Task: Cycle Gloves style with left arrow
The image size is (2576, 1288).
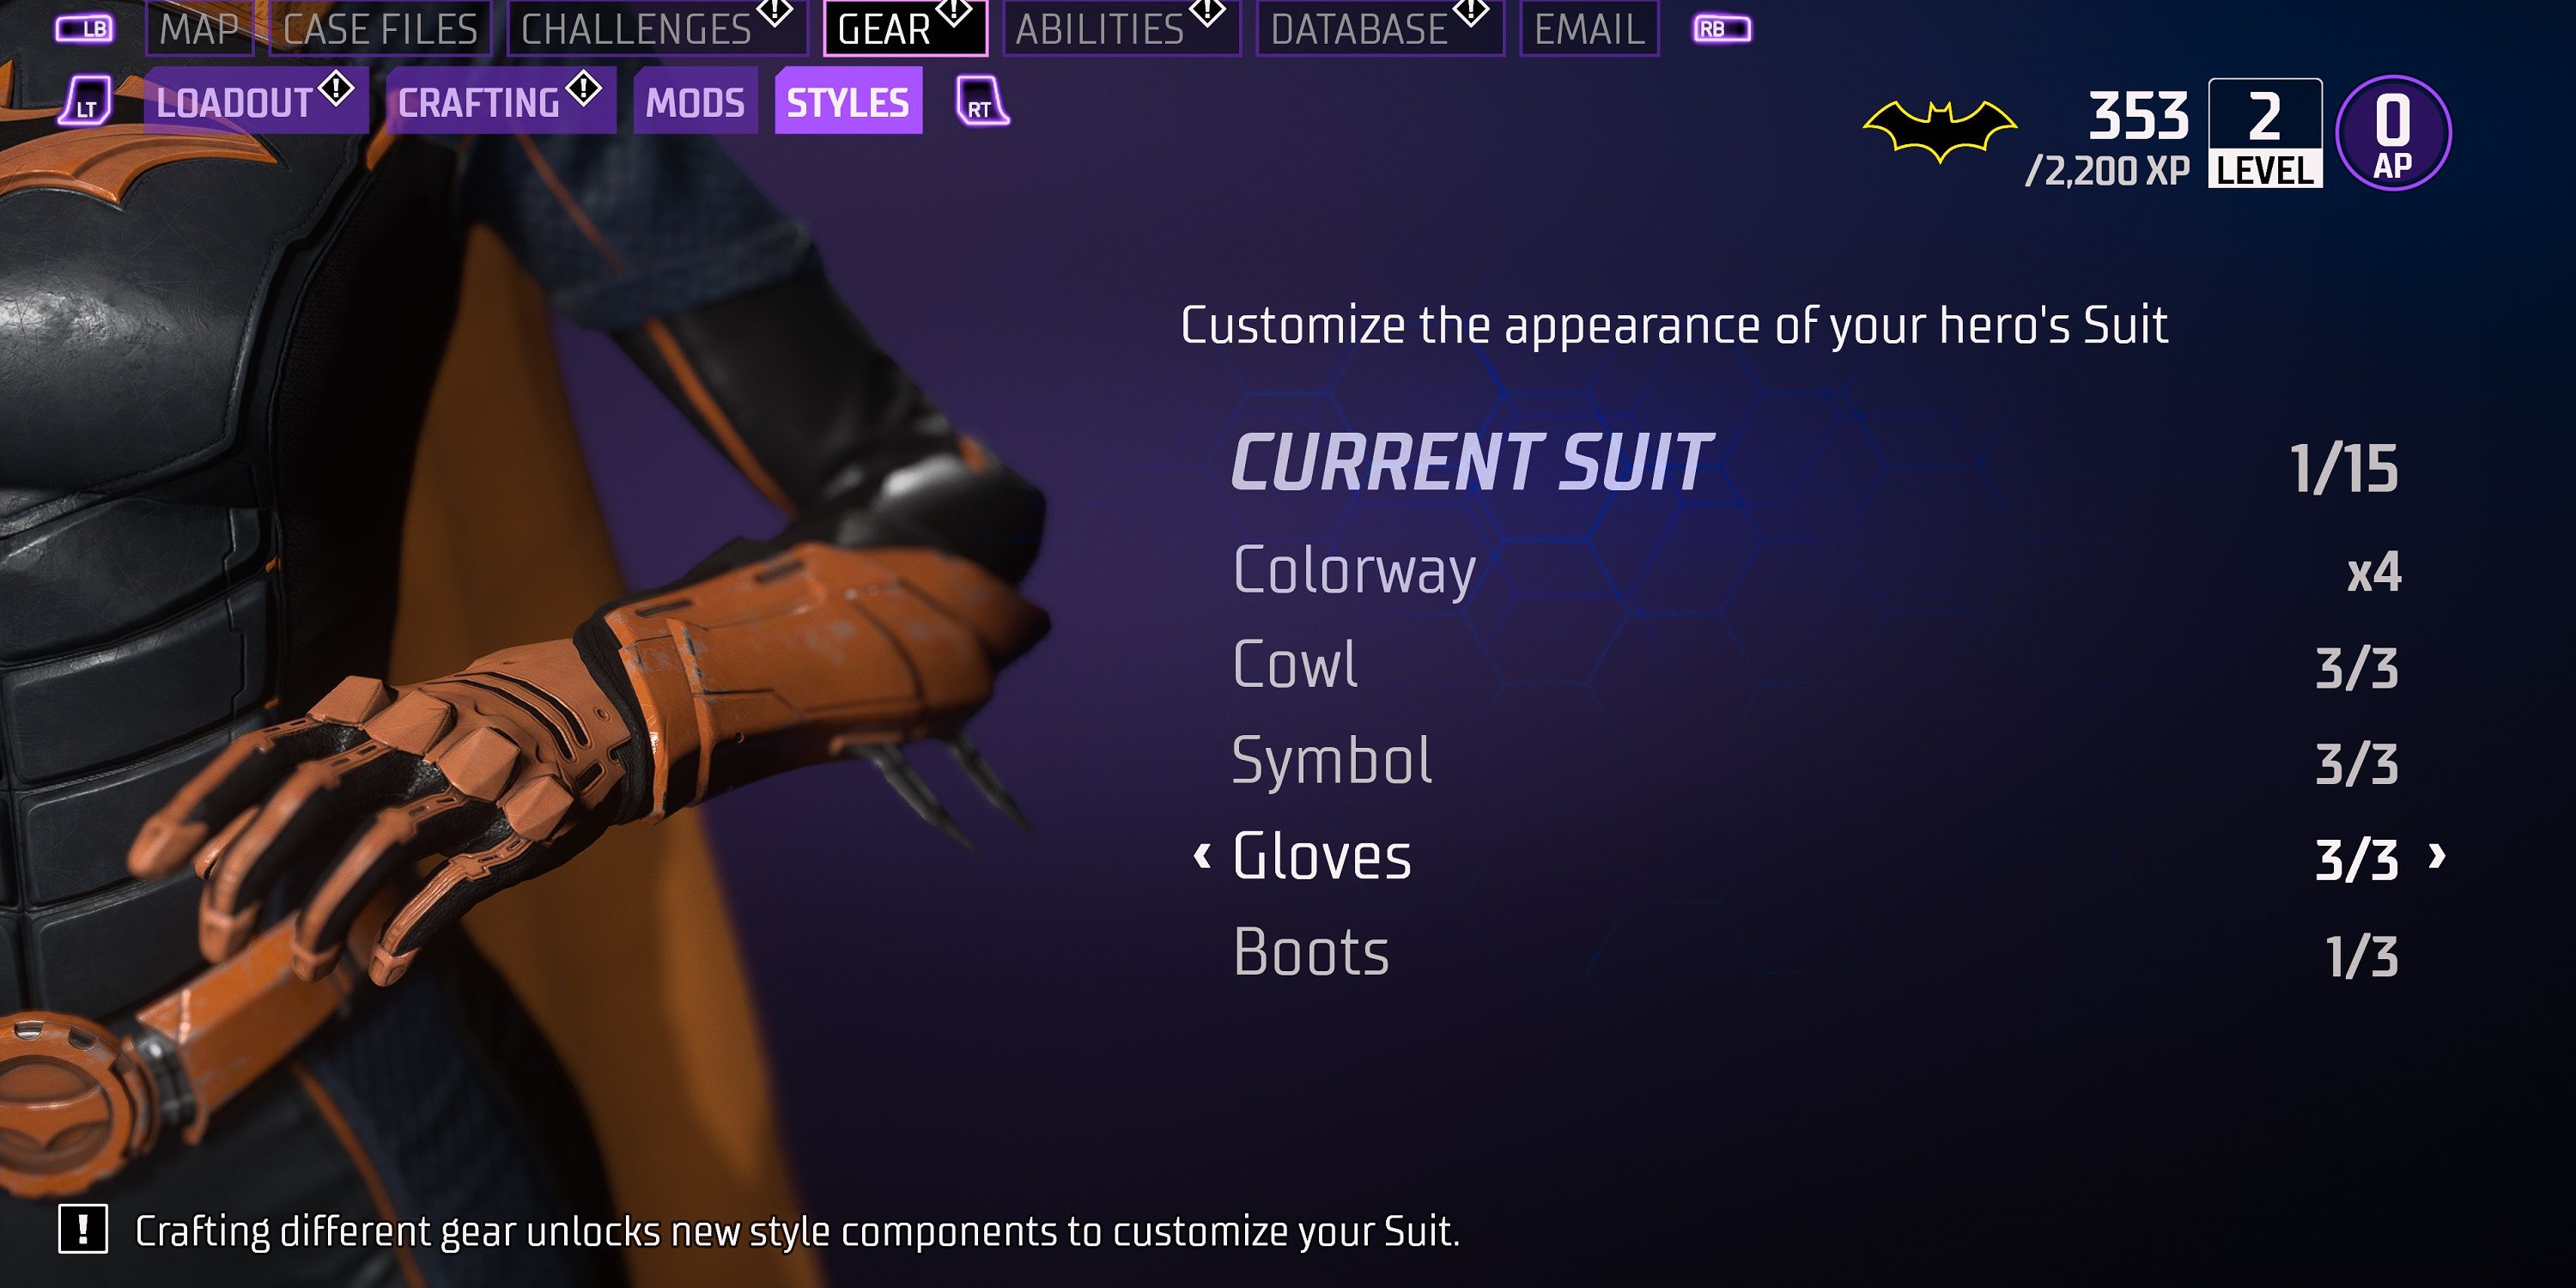Action: pos(1202,856)
